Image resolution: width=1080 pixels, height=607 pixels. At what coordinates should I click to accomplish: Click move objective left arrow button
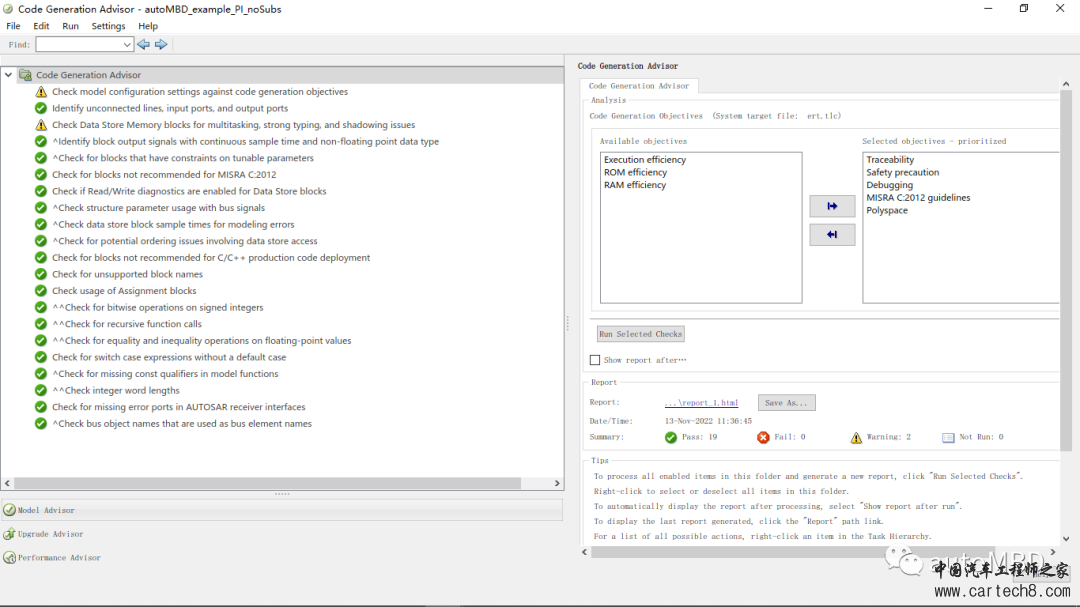832,235
